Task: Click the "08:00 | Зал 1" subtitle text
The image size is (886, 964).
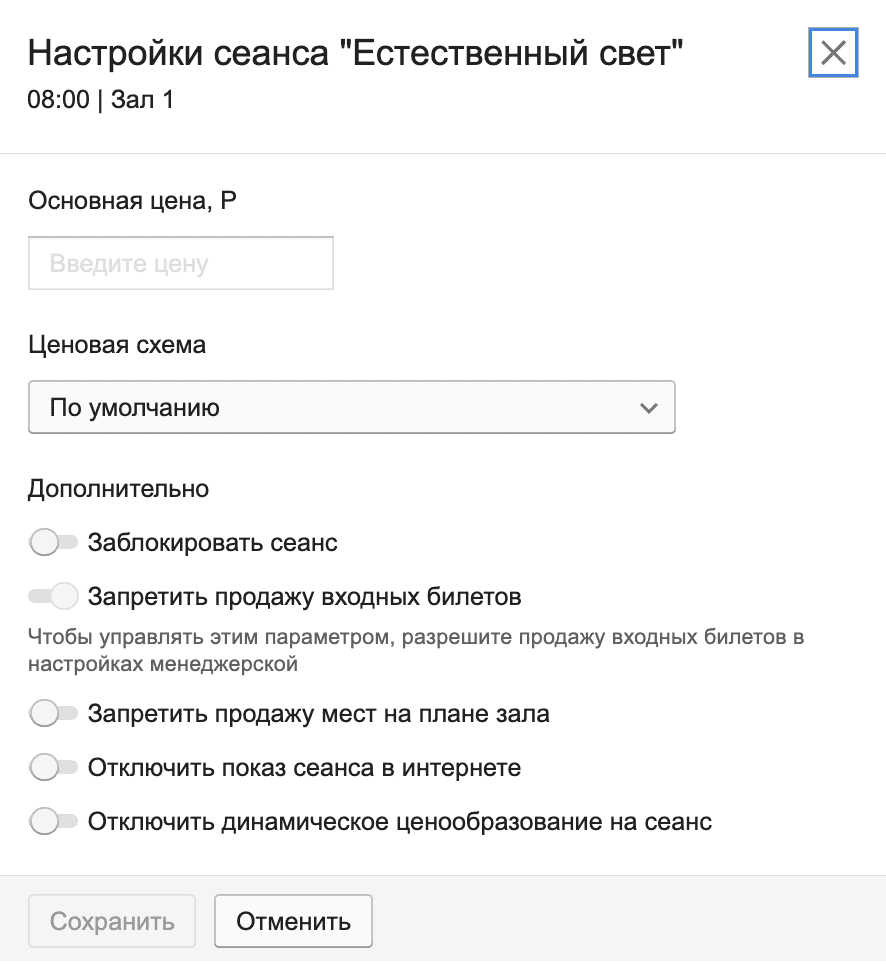Action: [101, 100]
